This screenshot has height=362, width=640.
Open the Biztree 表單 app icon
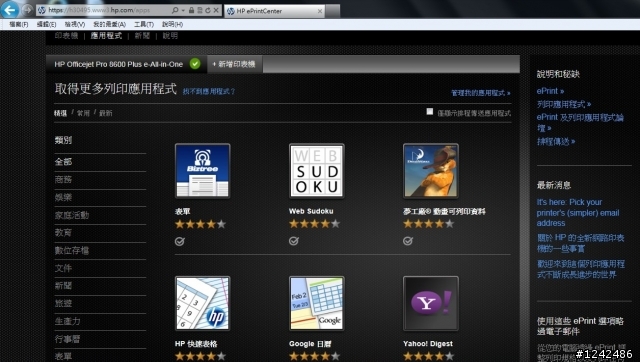tap(202, 171)
